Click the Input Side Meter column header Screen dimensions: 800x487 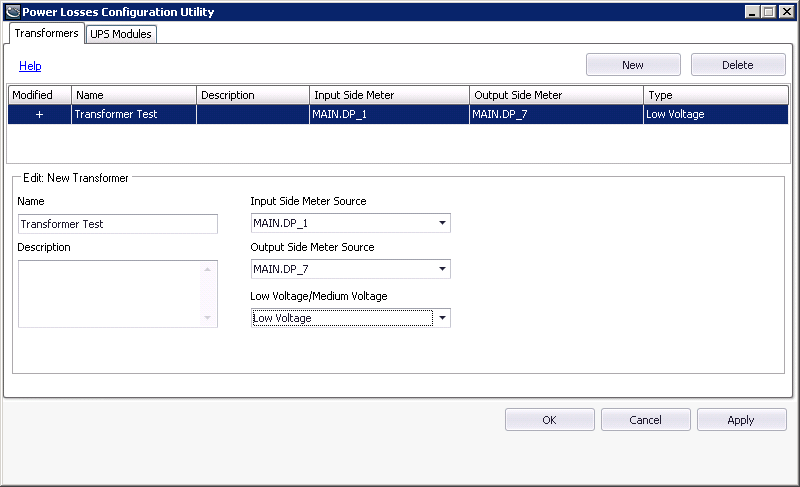tap(388, 95)
